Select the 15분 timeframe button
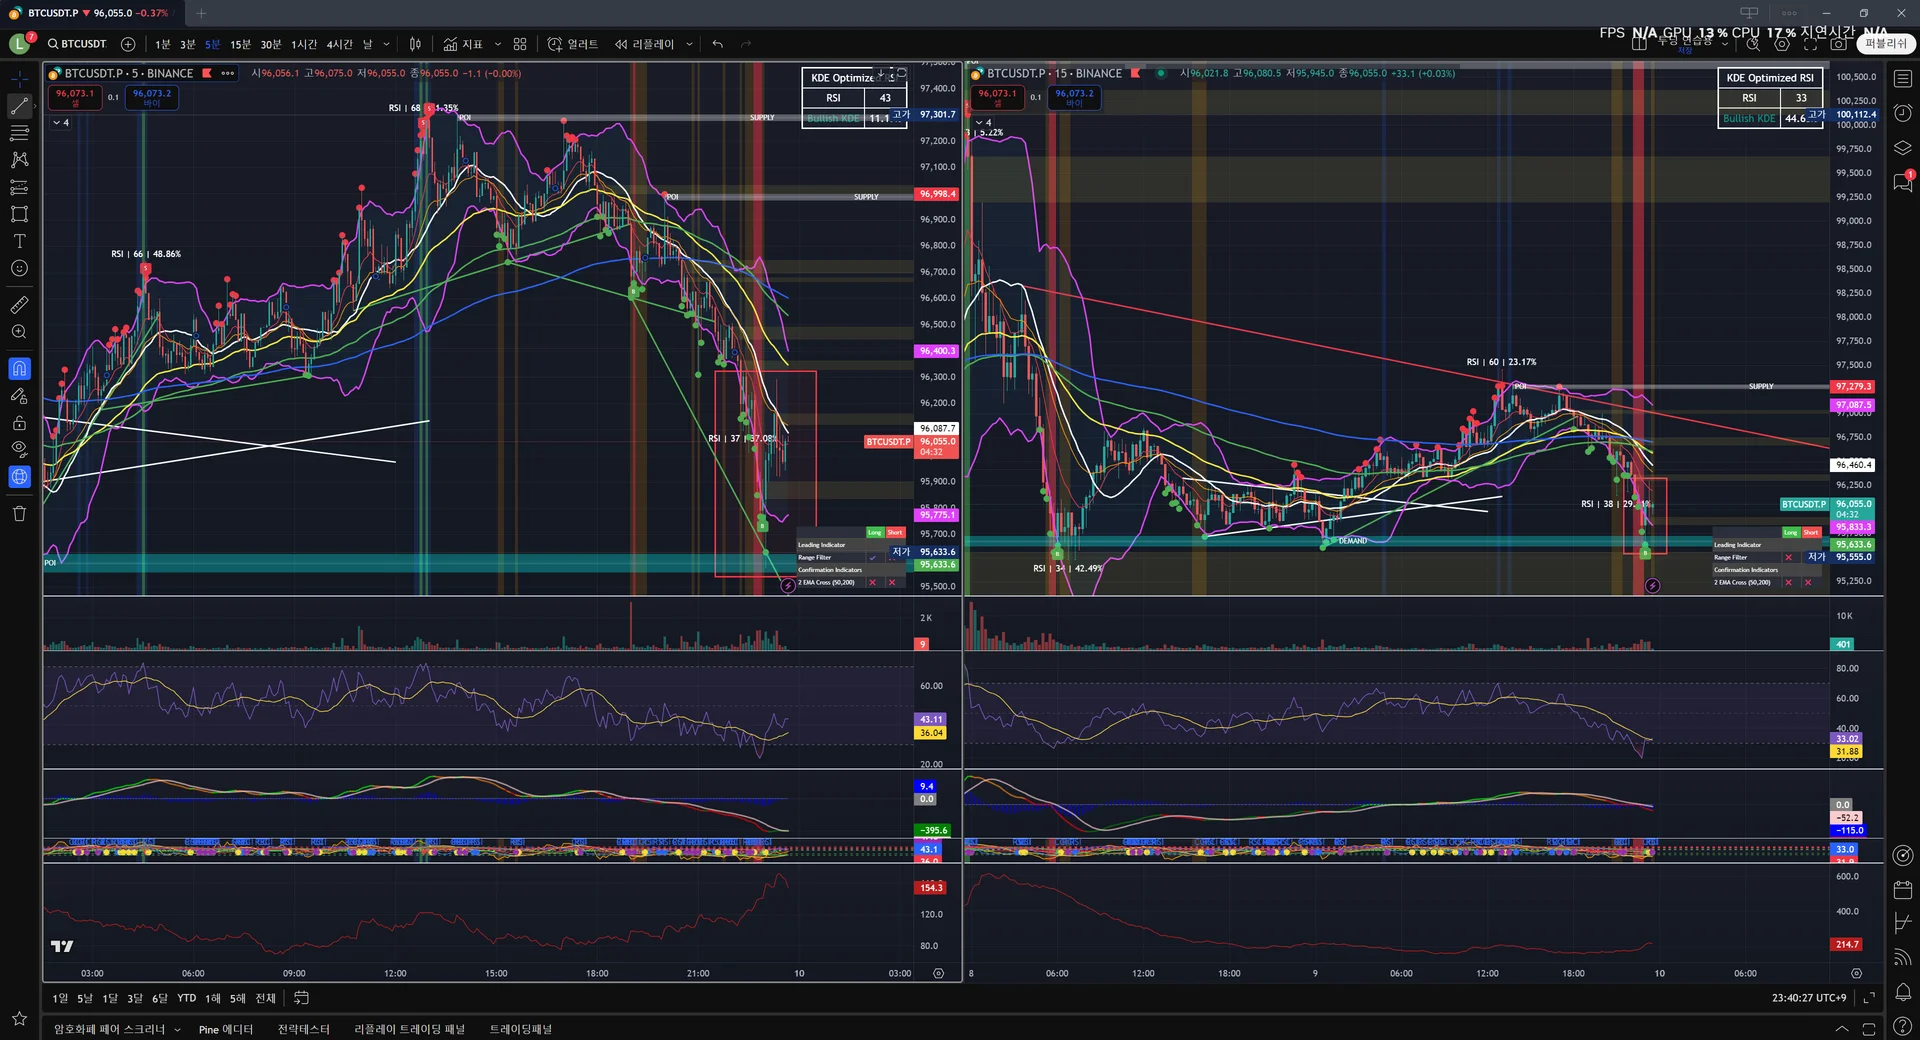 (x=240, y=44)
